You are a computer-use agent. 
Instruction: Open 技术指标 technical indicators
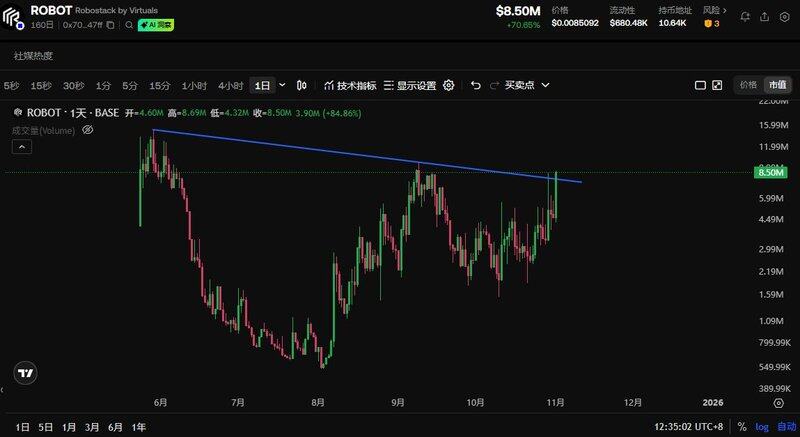[x=349, y=86]
